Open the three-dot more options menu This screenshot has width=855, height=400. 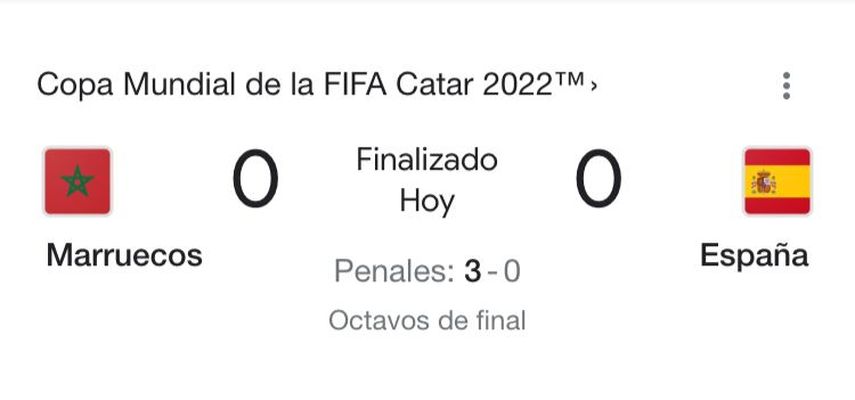coord(786,86)
